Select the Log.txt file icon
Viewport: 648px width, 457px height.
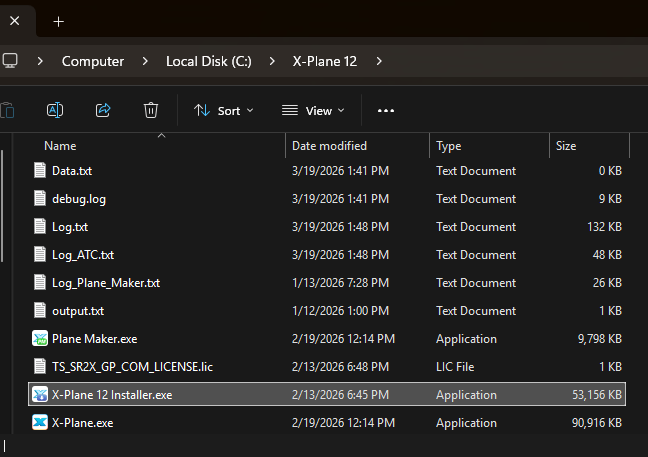point(40,226)
